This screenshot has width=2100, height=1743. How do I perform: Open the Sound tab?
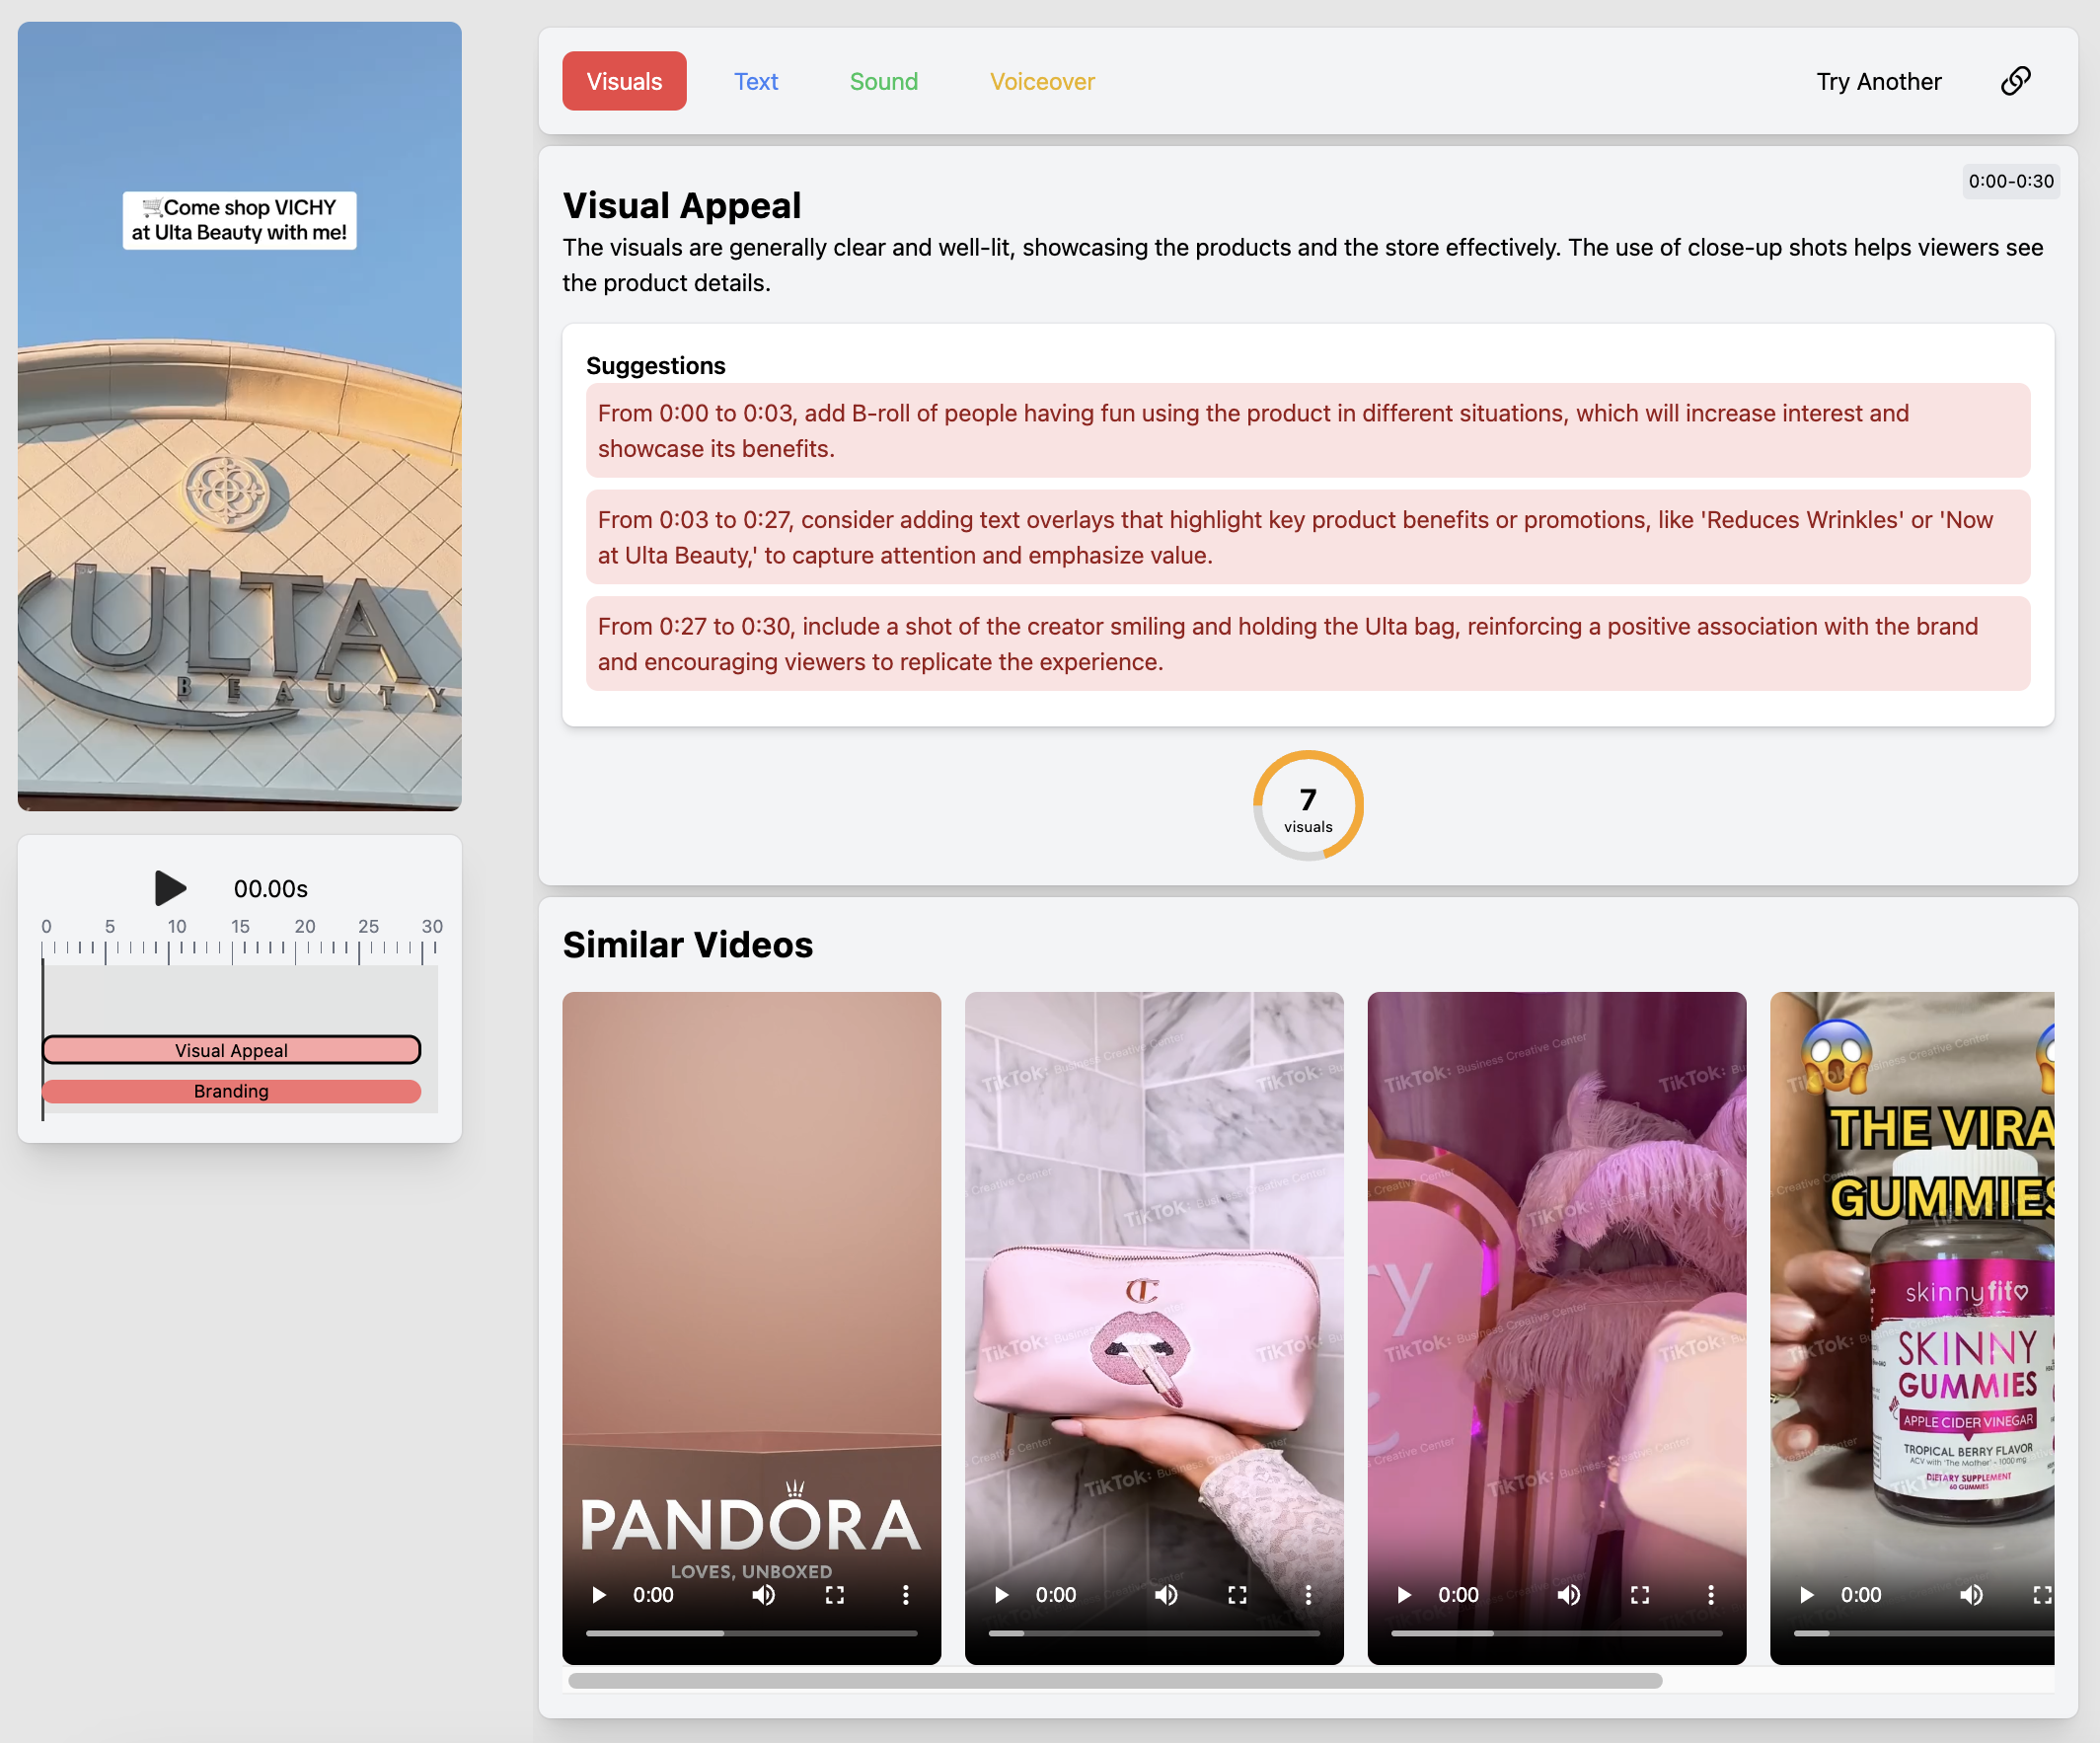pyautogui.click(x=884, y=81)
